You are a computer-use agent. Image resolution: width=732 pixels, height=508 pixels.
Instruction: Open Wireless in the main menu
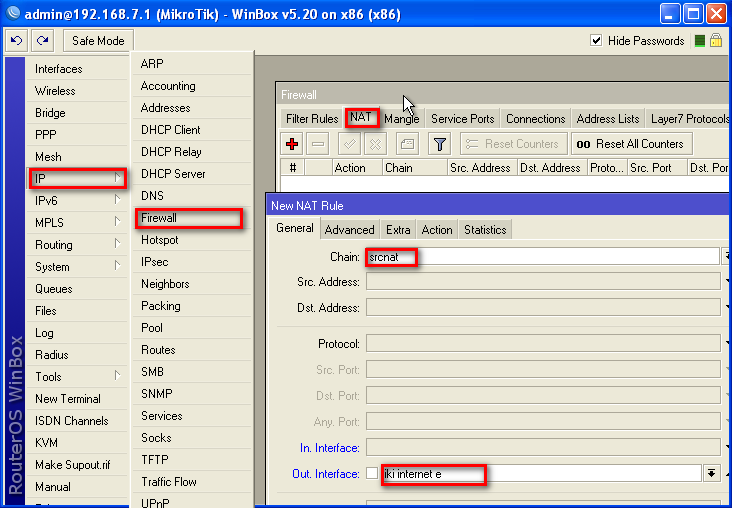(77, 91)
